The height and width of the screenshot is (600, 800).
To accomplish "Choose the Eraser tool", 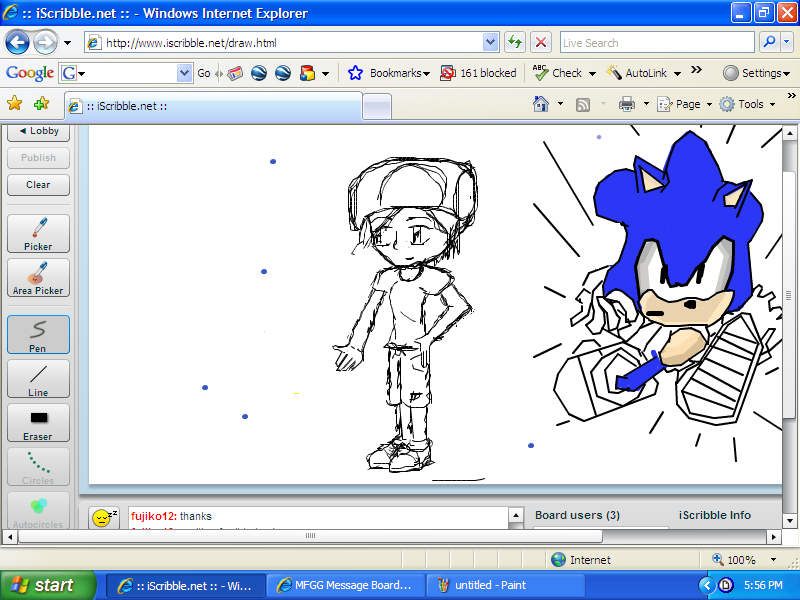I will pos(38,423).
